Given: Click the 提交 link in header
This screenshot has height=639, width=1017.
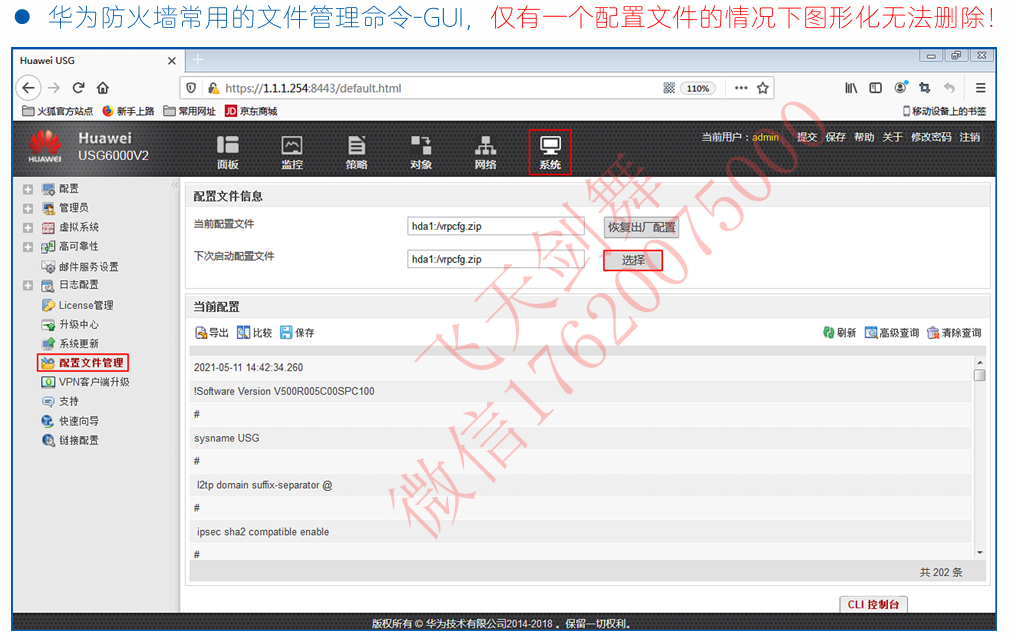Looking at the screenshot, I should pos(806,137).
